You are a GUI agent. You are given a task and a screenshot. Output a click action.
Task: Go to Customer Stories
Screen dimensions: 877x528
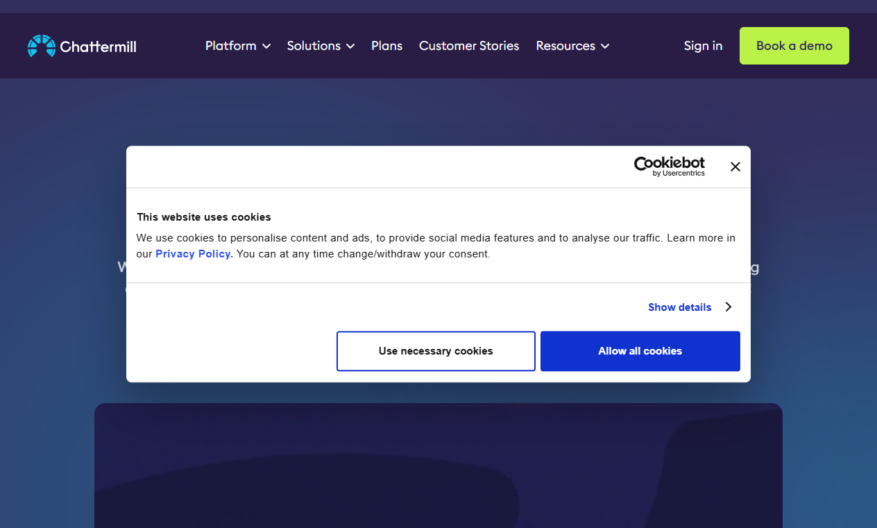click(x=469, y=46)
